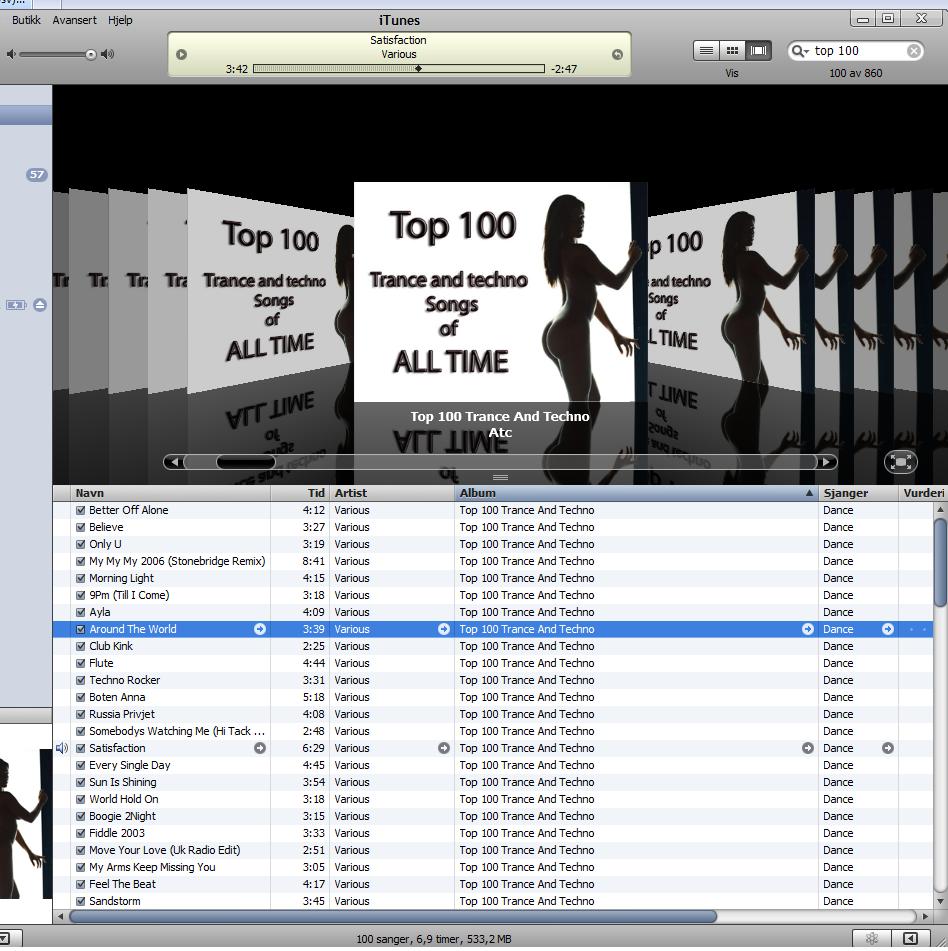
Task: Click the genre arrow in the Satisfaction row
Action: pos(888,748)
